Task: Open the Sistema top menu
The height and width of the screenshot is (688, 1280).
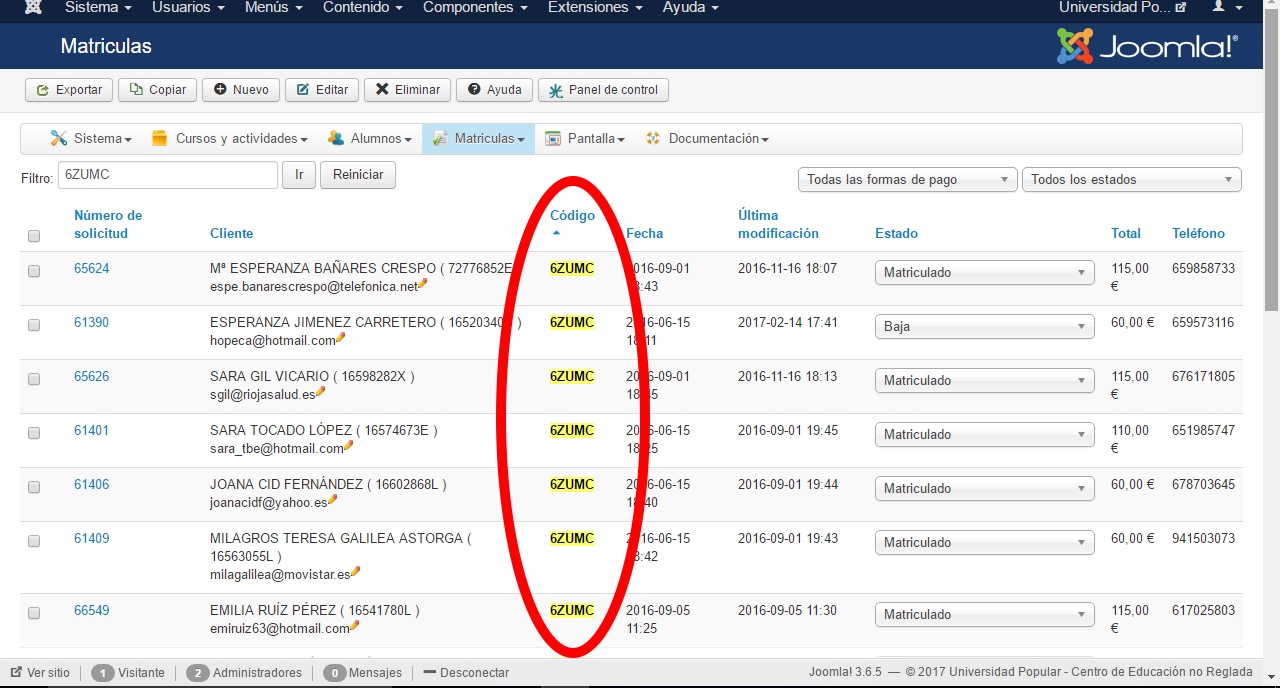Action: [x=98, y=7]
